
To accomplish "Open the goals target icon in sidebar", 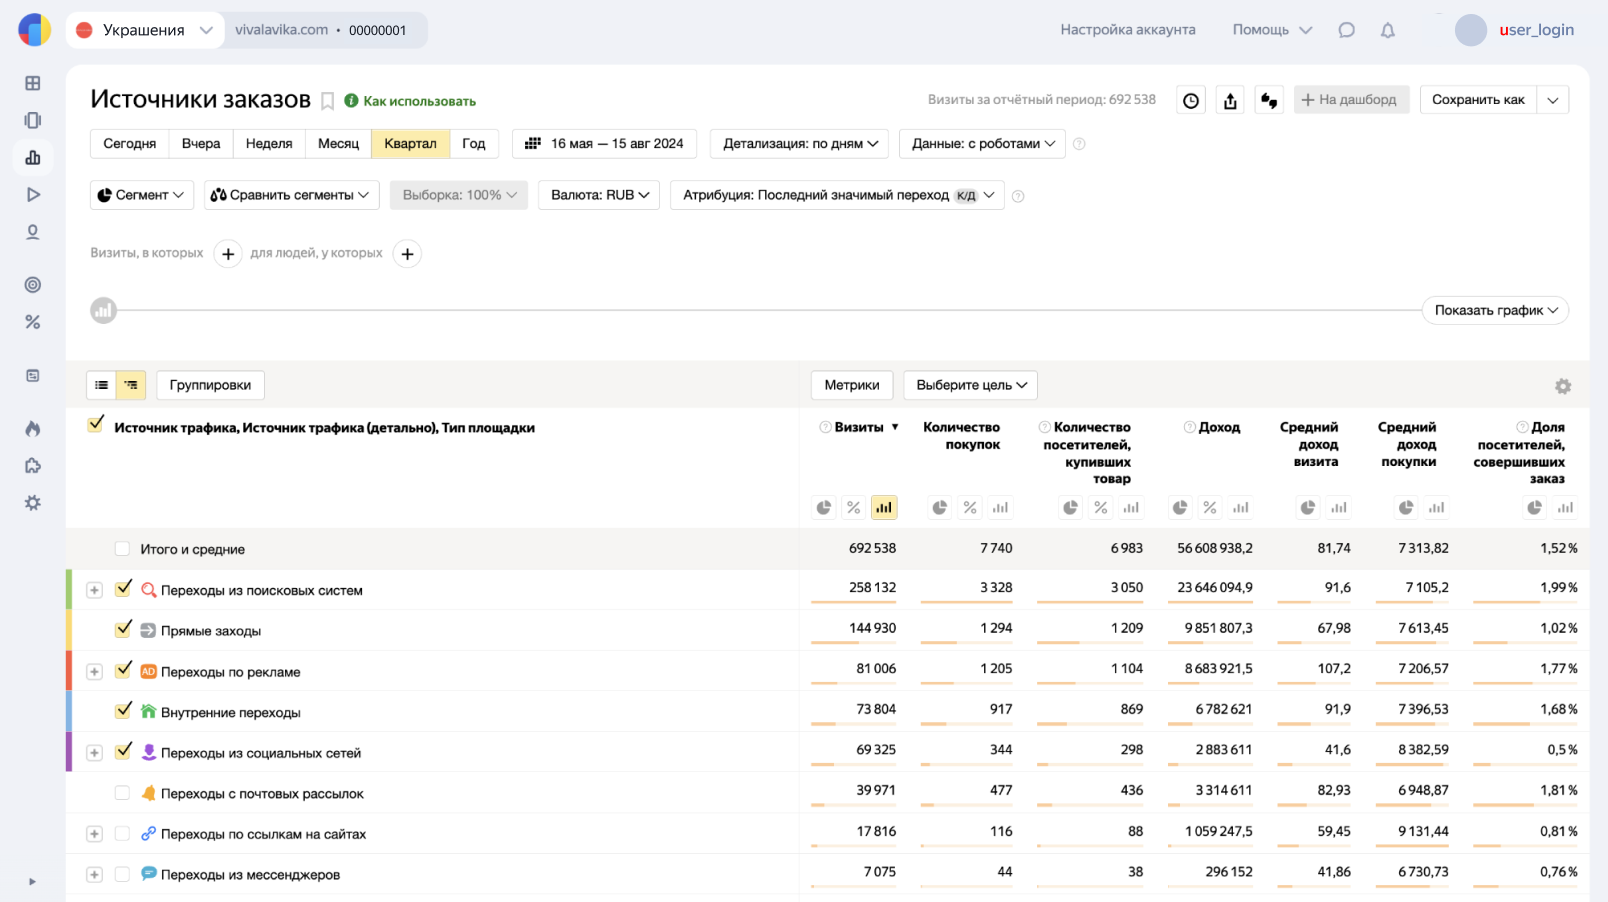I will point(33,285).
